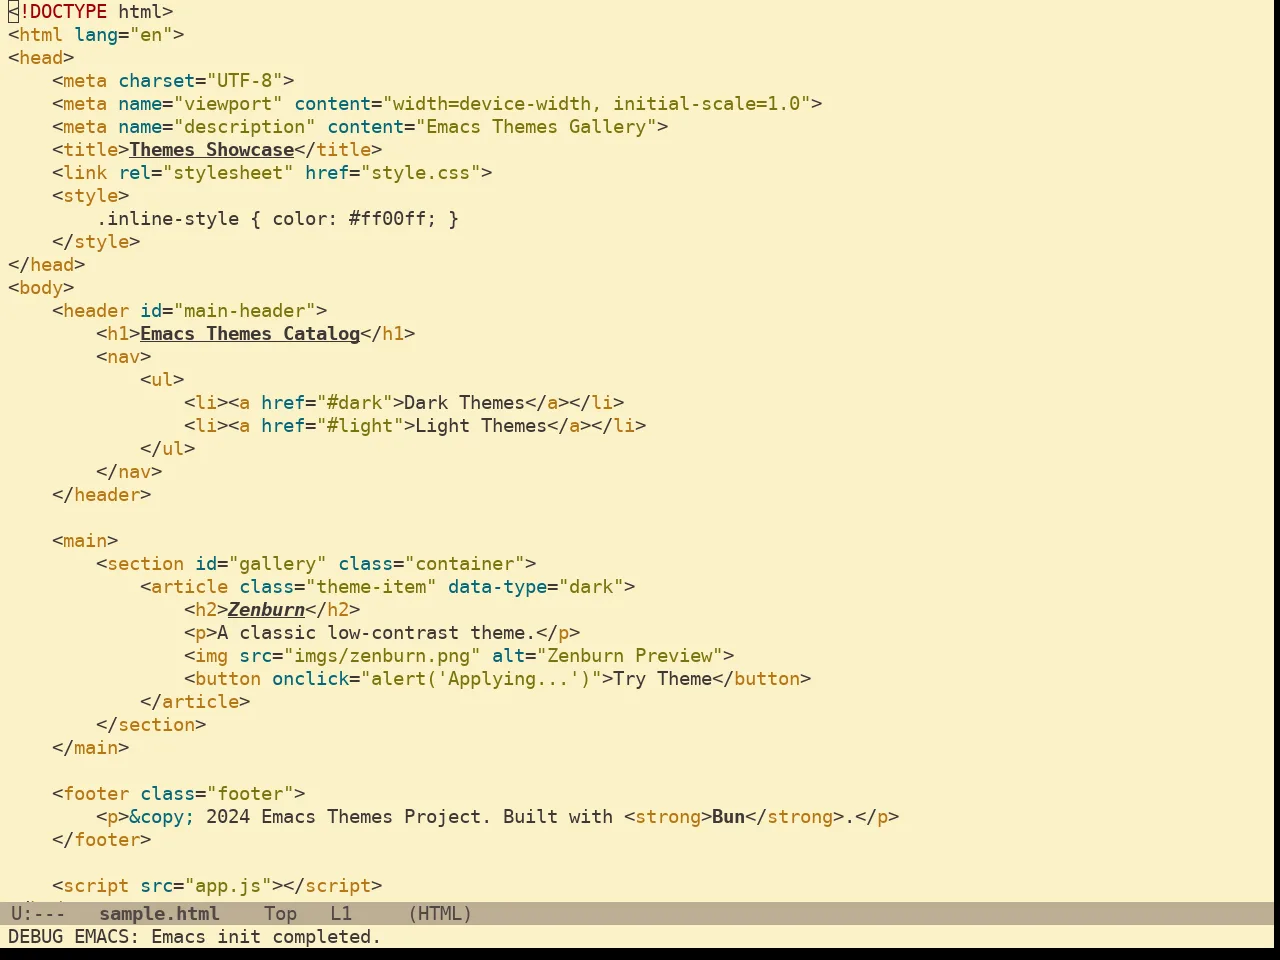Click the bold Bun text in strong tag

point(729,817)
